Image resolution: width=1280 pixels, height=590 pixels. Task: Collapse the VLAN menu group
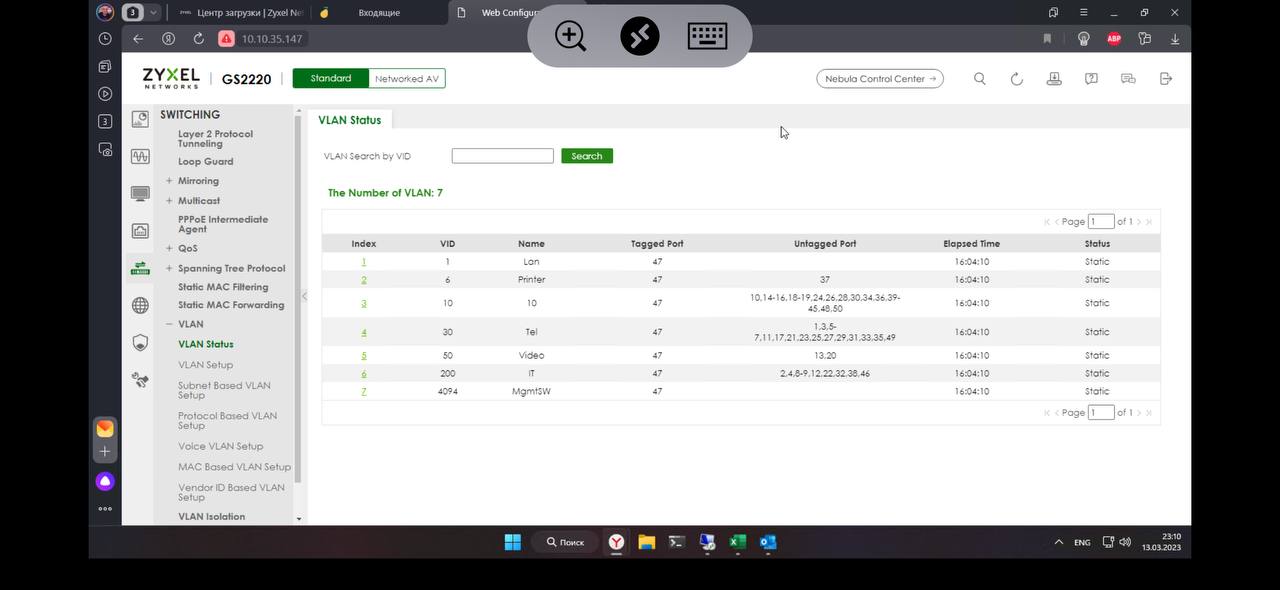coord(169,324)
